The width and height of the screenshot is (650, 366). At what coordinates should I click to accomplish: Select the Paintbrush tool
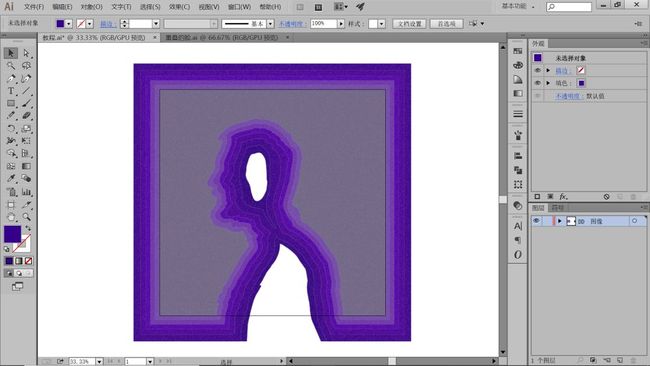click(x=27, y=103)
